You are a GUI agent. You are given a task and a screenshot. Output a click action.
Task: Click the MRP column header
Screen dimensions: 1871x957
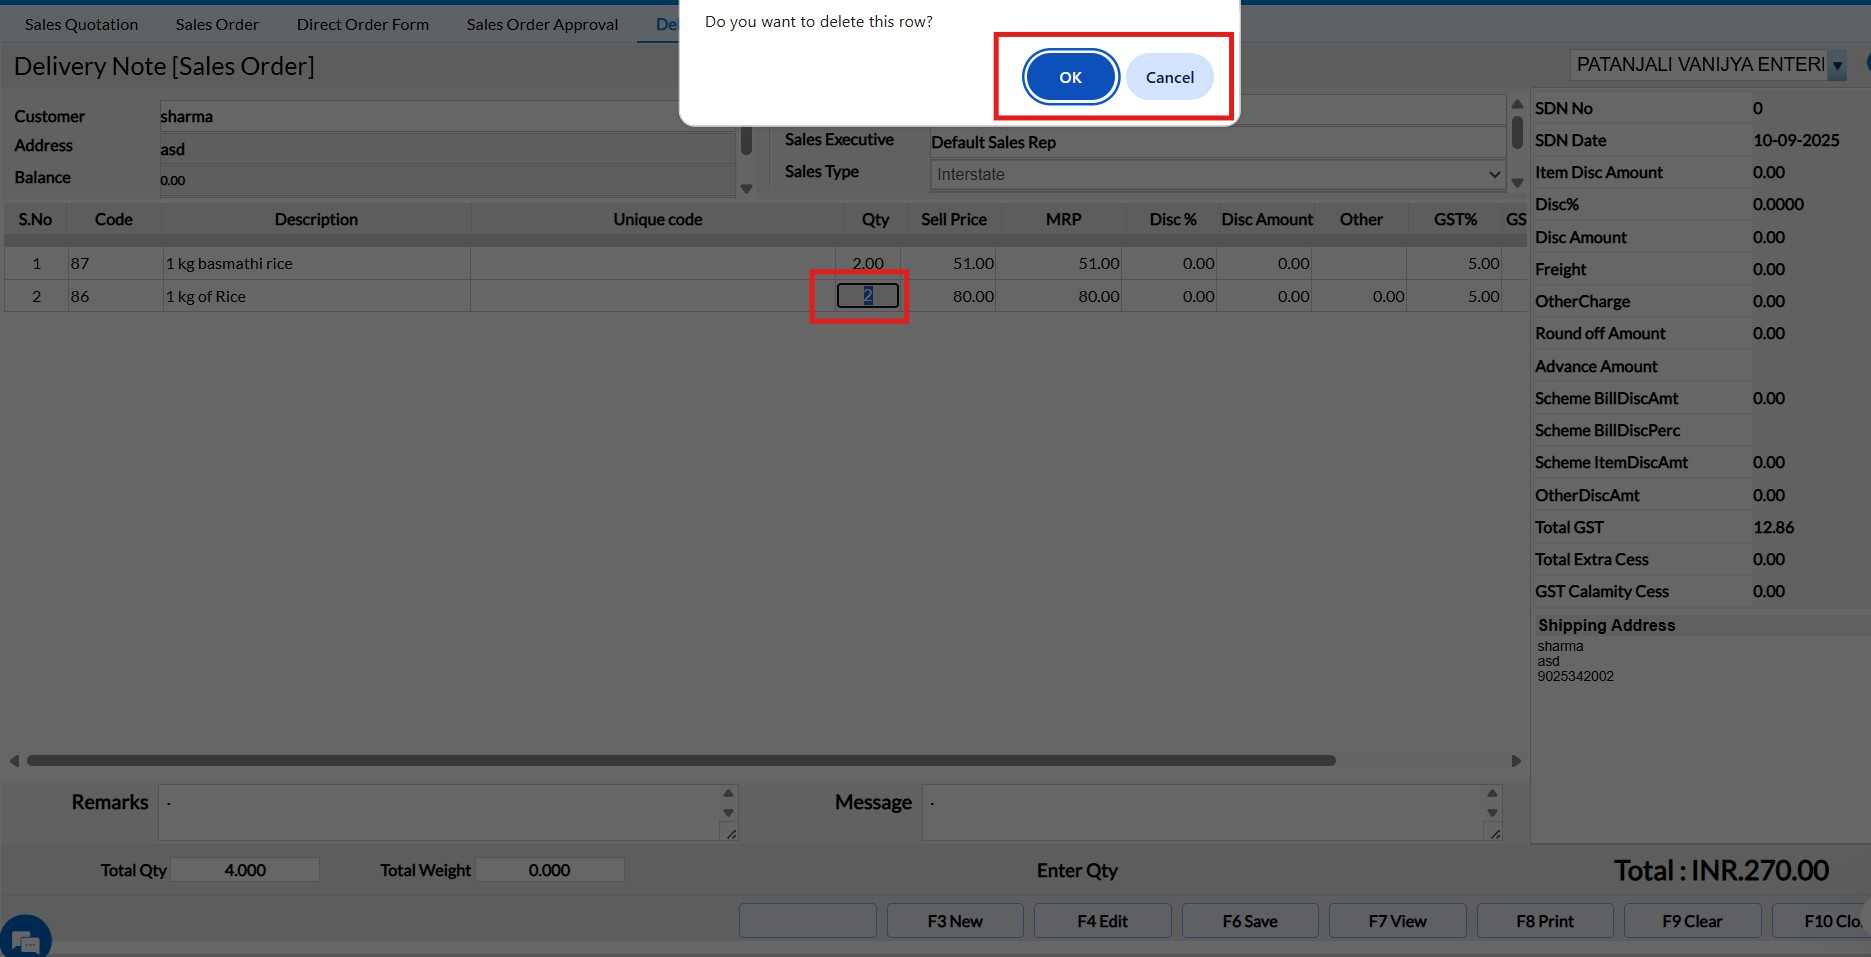pyautogui.click(x=1063, y=219)
